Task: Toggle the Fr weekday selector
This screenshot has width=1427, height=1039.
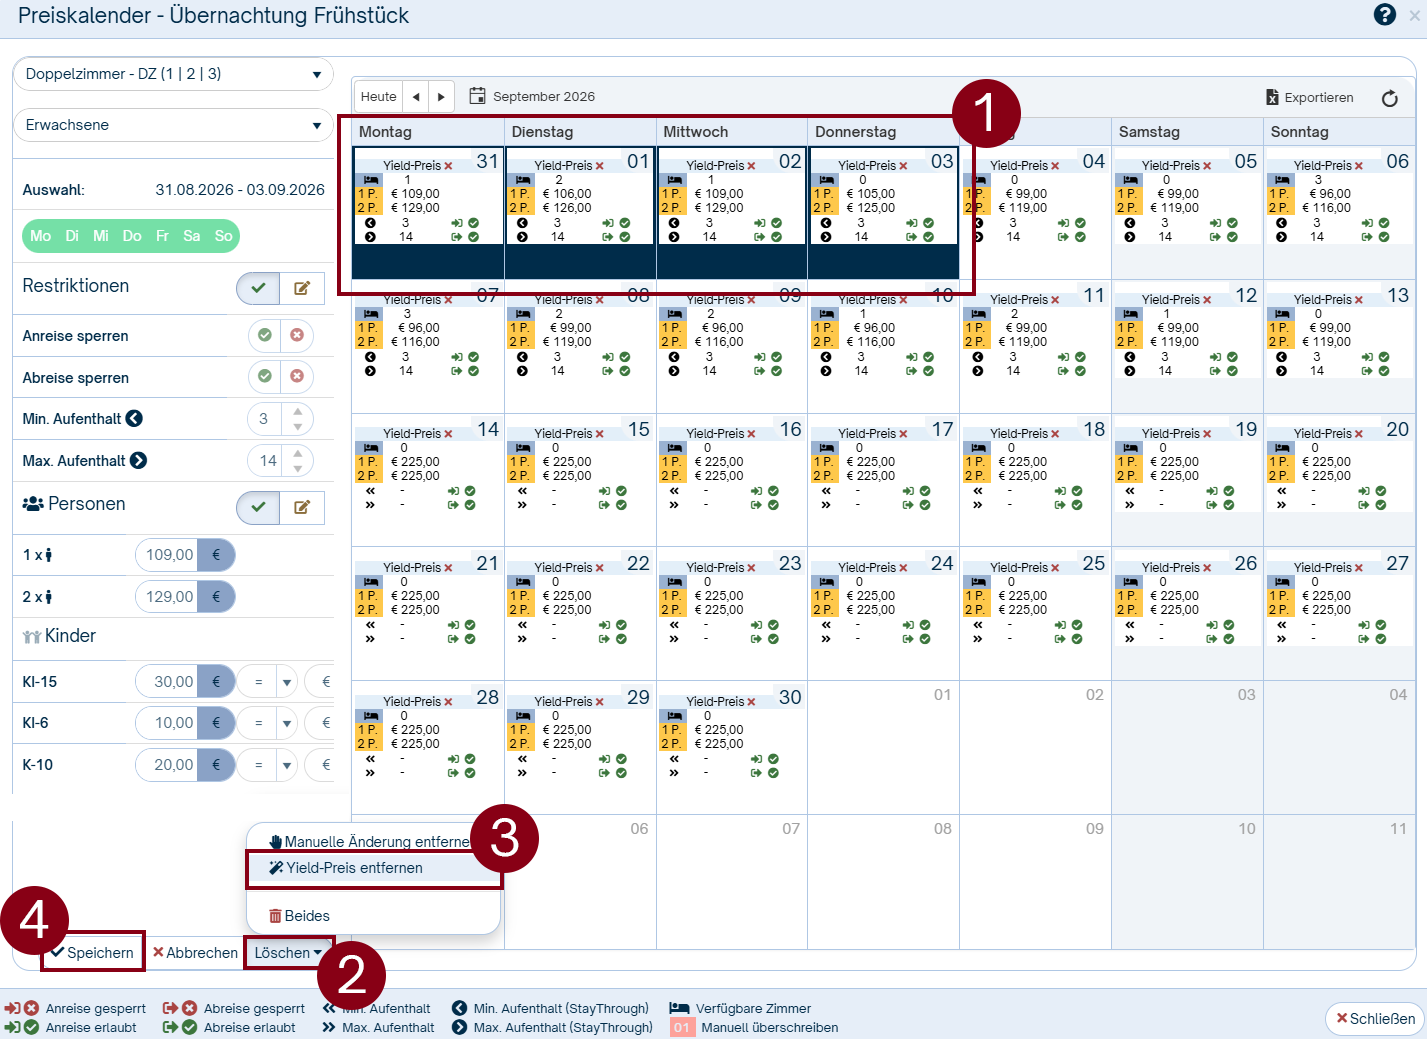Action: click(162, 236)
